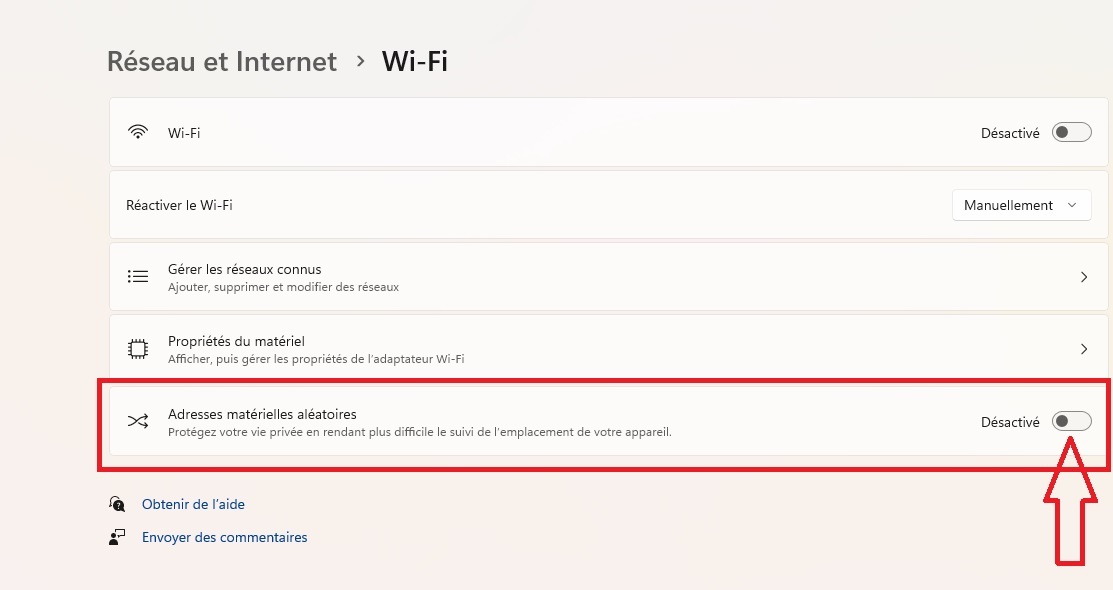The image size is (1113, 590).
Task: Click the random addresses shuffle icon
Action: (138, 421)
